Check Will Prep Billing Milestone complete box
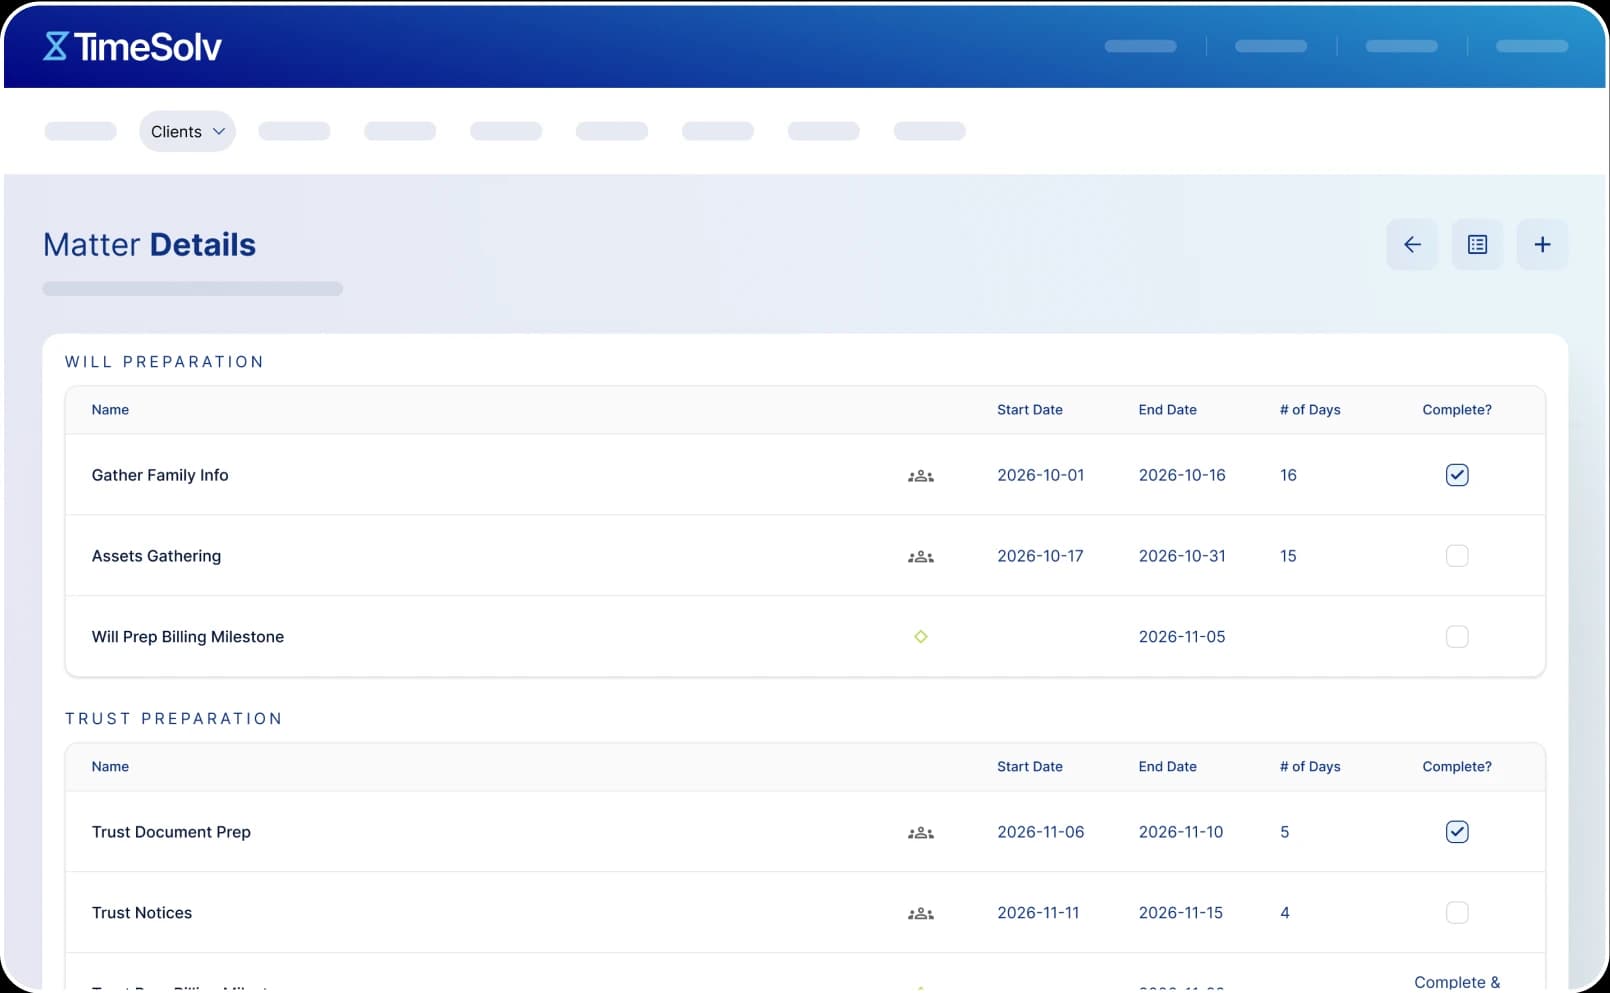This screenshot has width=1610, height=993. coord(1456,637)
